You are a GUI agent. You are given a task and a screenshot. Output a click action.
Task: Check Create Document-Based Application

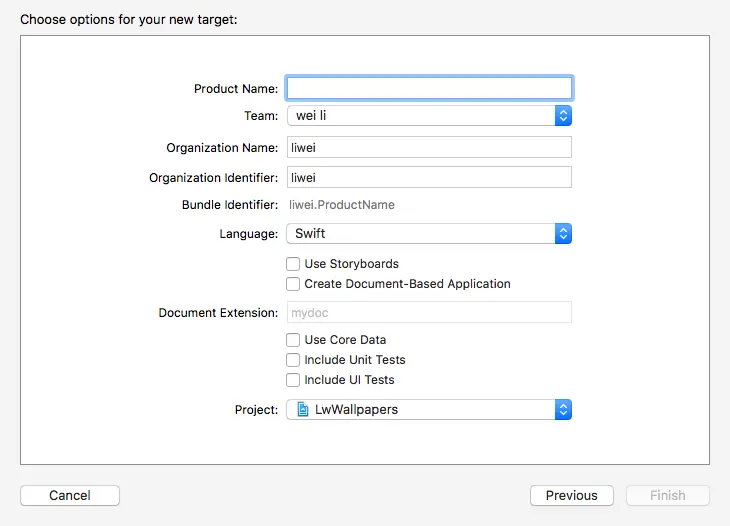293,284
